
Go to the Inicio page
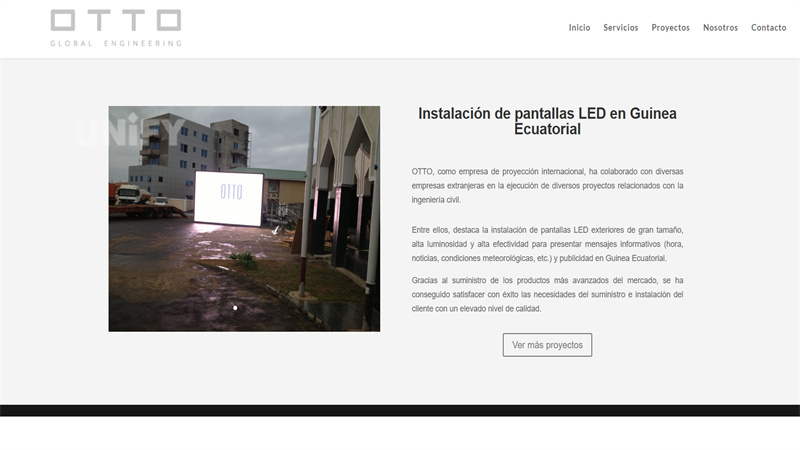(x=580, y=28)
